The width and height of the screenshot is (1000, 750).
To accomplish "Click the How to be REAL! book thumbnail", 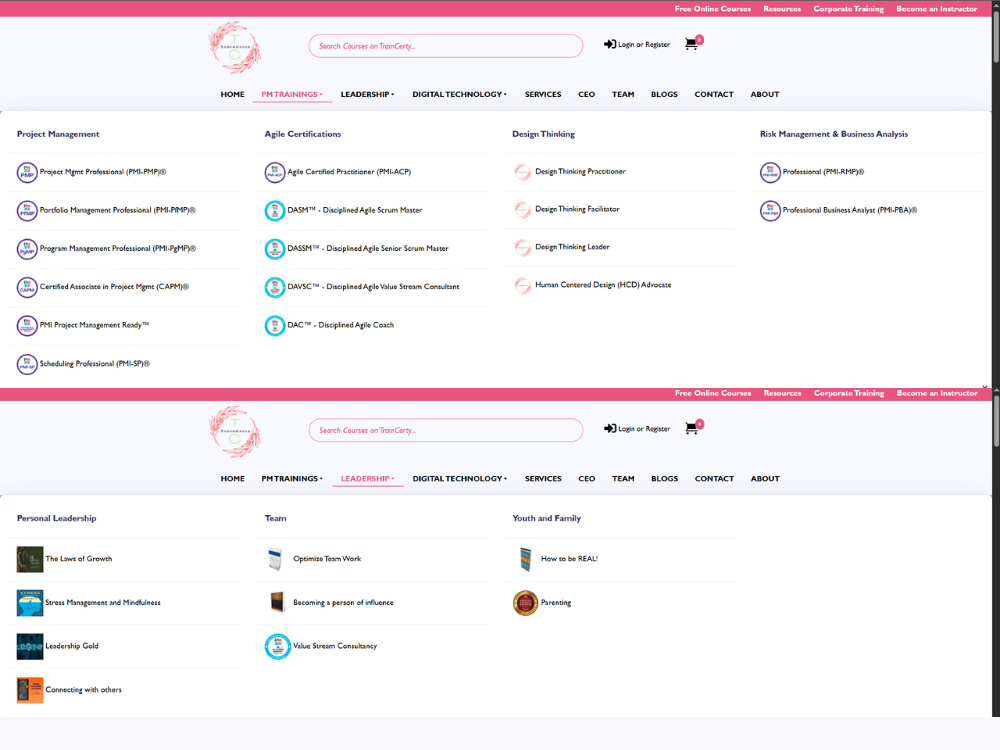I will click(x=526, y=559).
